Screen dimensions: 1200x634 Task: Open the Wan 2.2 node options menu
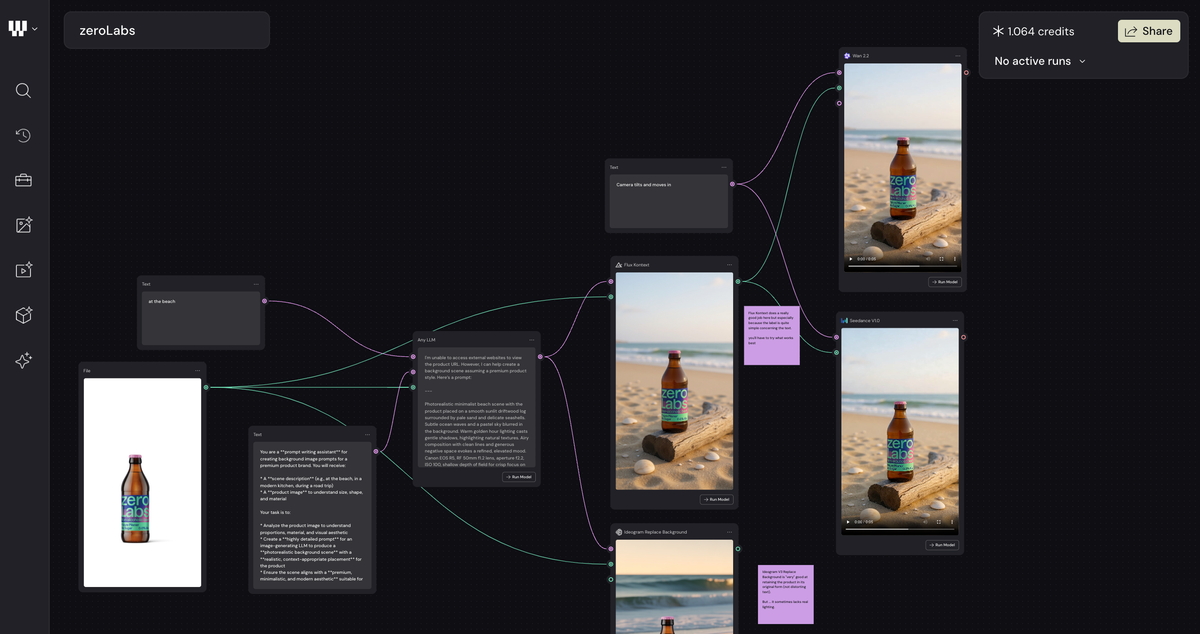[x=955, y=55]
